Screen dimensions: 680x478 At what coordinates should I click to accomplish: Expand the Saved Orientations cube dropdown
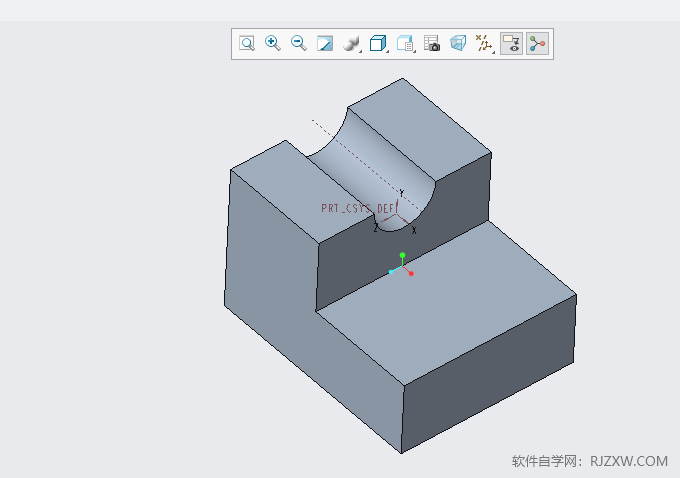(379, 43)
